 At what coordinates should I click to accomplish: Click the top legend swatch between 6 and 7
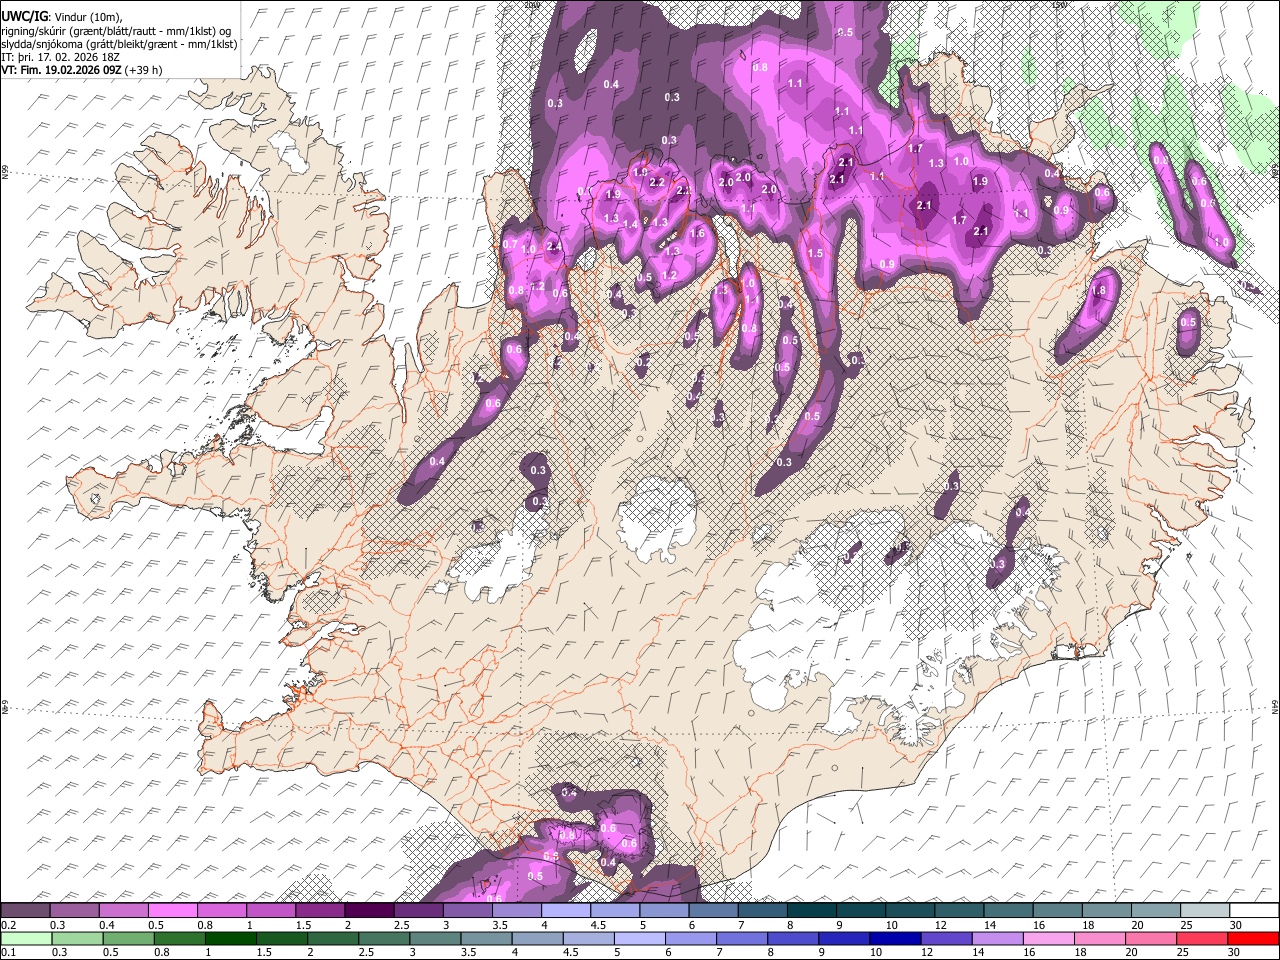pyautogui.click(x=712, y=911)
